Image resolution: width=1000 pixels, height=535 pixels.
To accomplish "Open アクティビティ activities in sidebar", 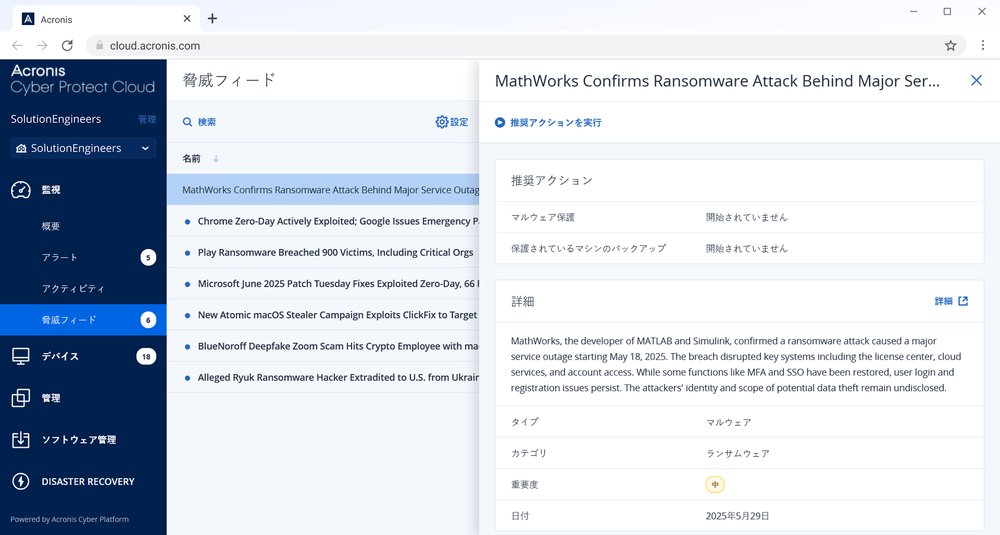I will click(x=73, y=289).
